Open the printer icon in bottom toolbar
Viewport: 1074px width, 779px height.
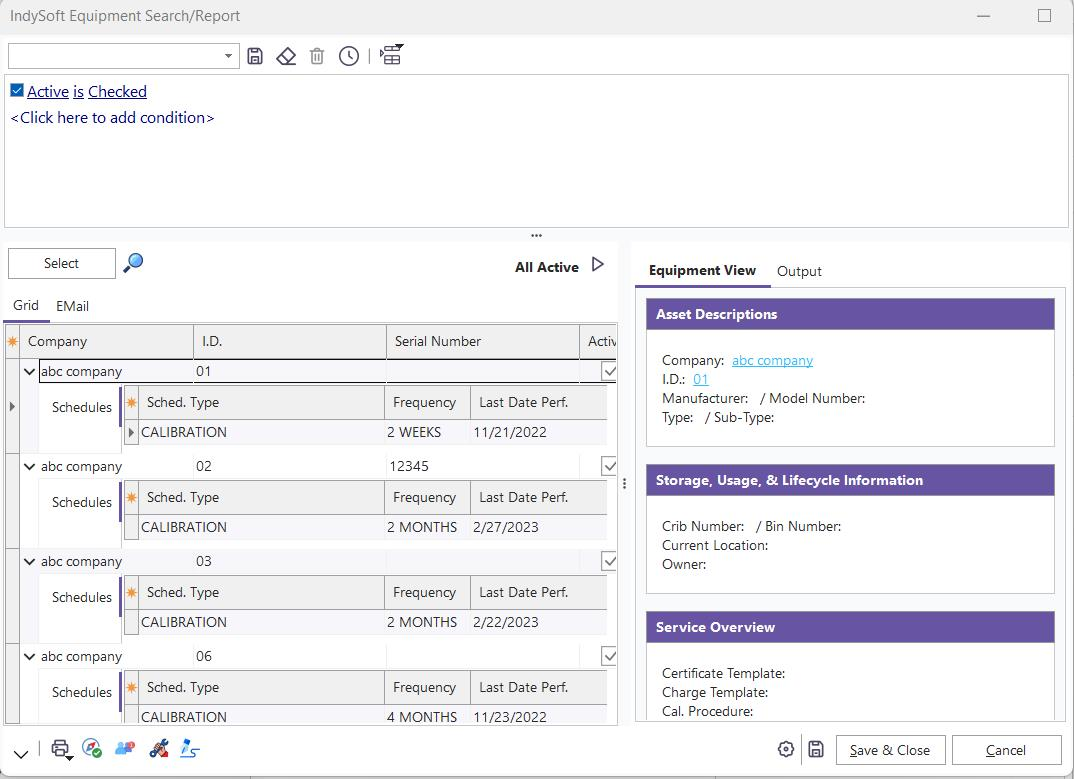[x=61, y=749]
